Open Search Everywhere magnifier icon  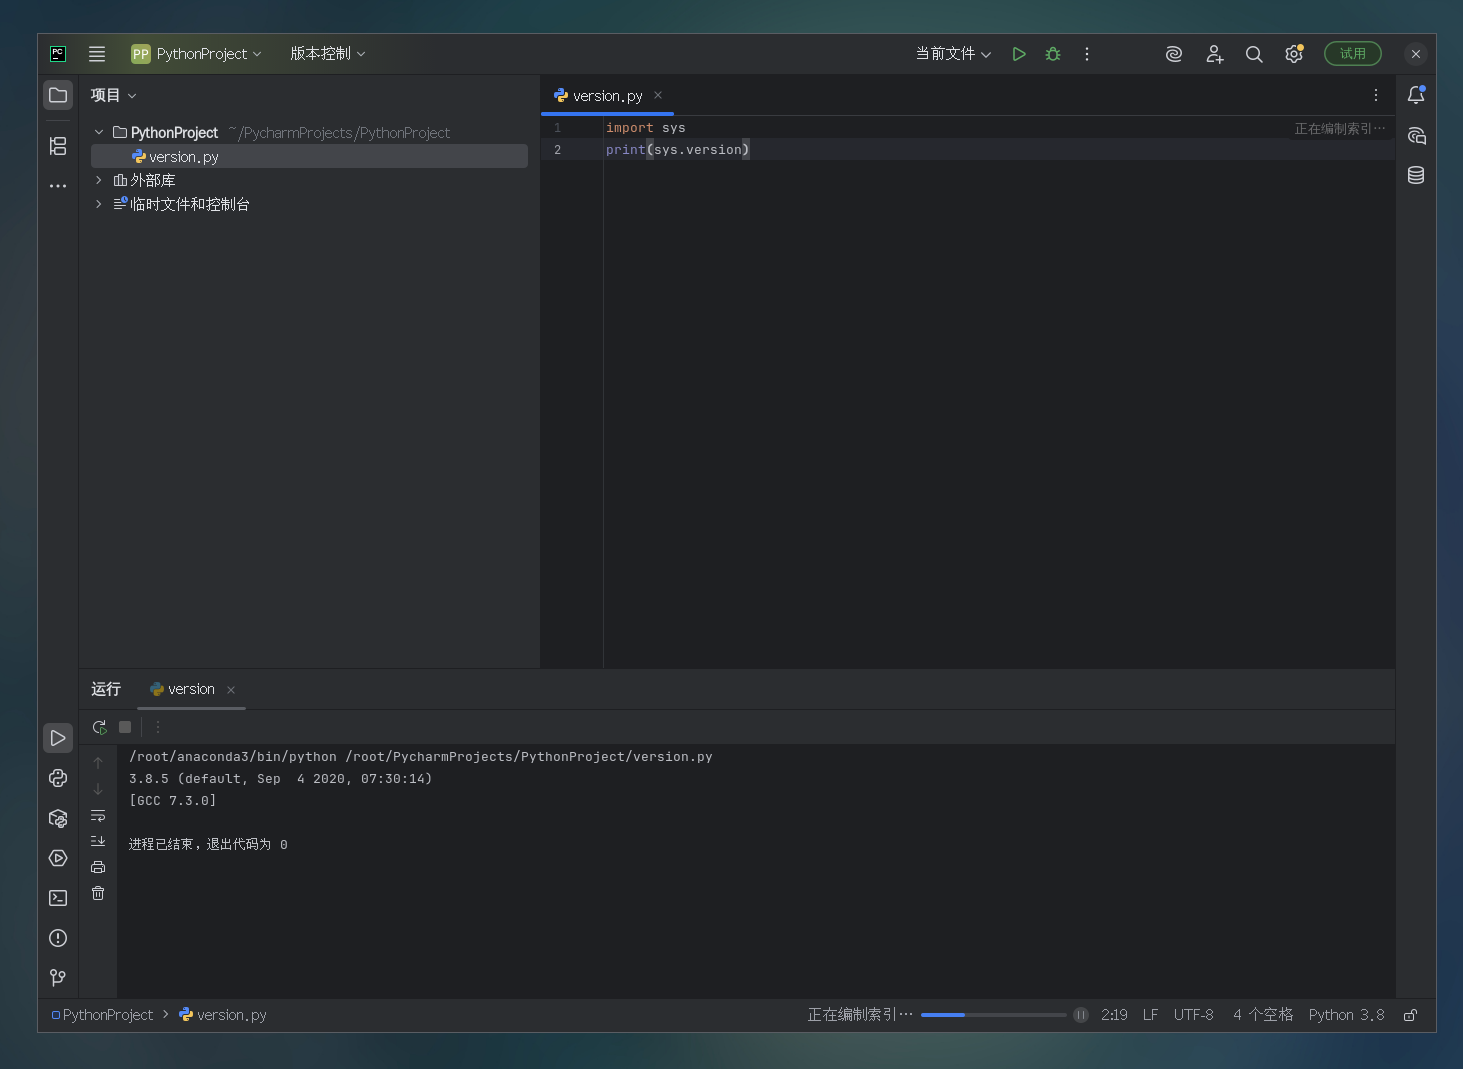coord(1254,54)
